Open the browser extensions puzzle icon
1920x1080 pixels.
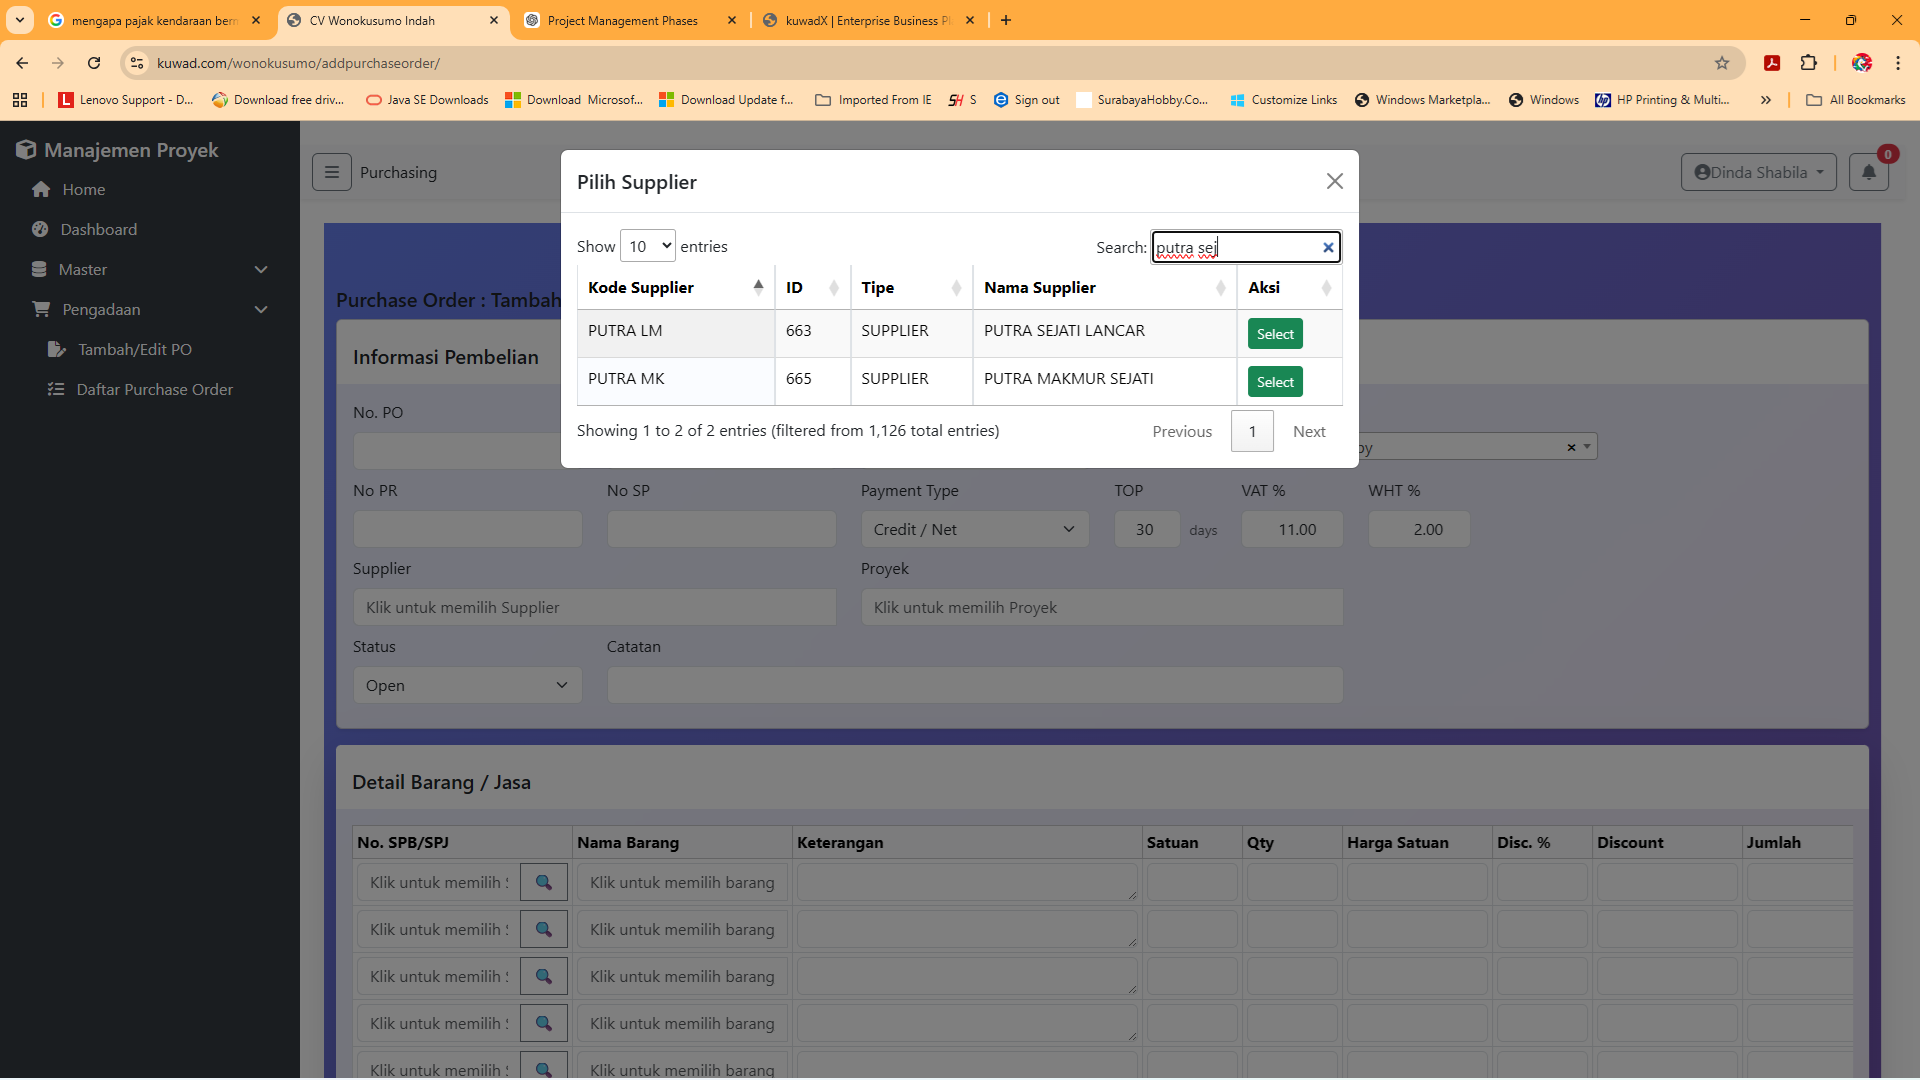1808,63
